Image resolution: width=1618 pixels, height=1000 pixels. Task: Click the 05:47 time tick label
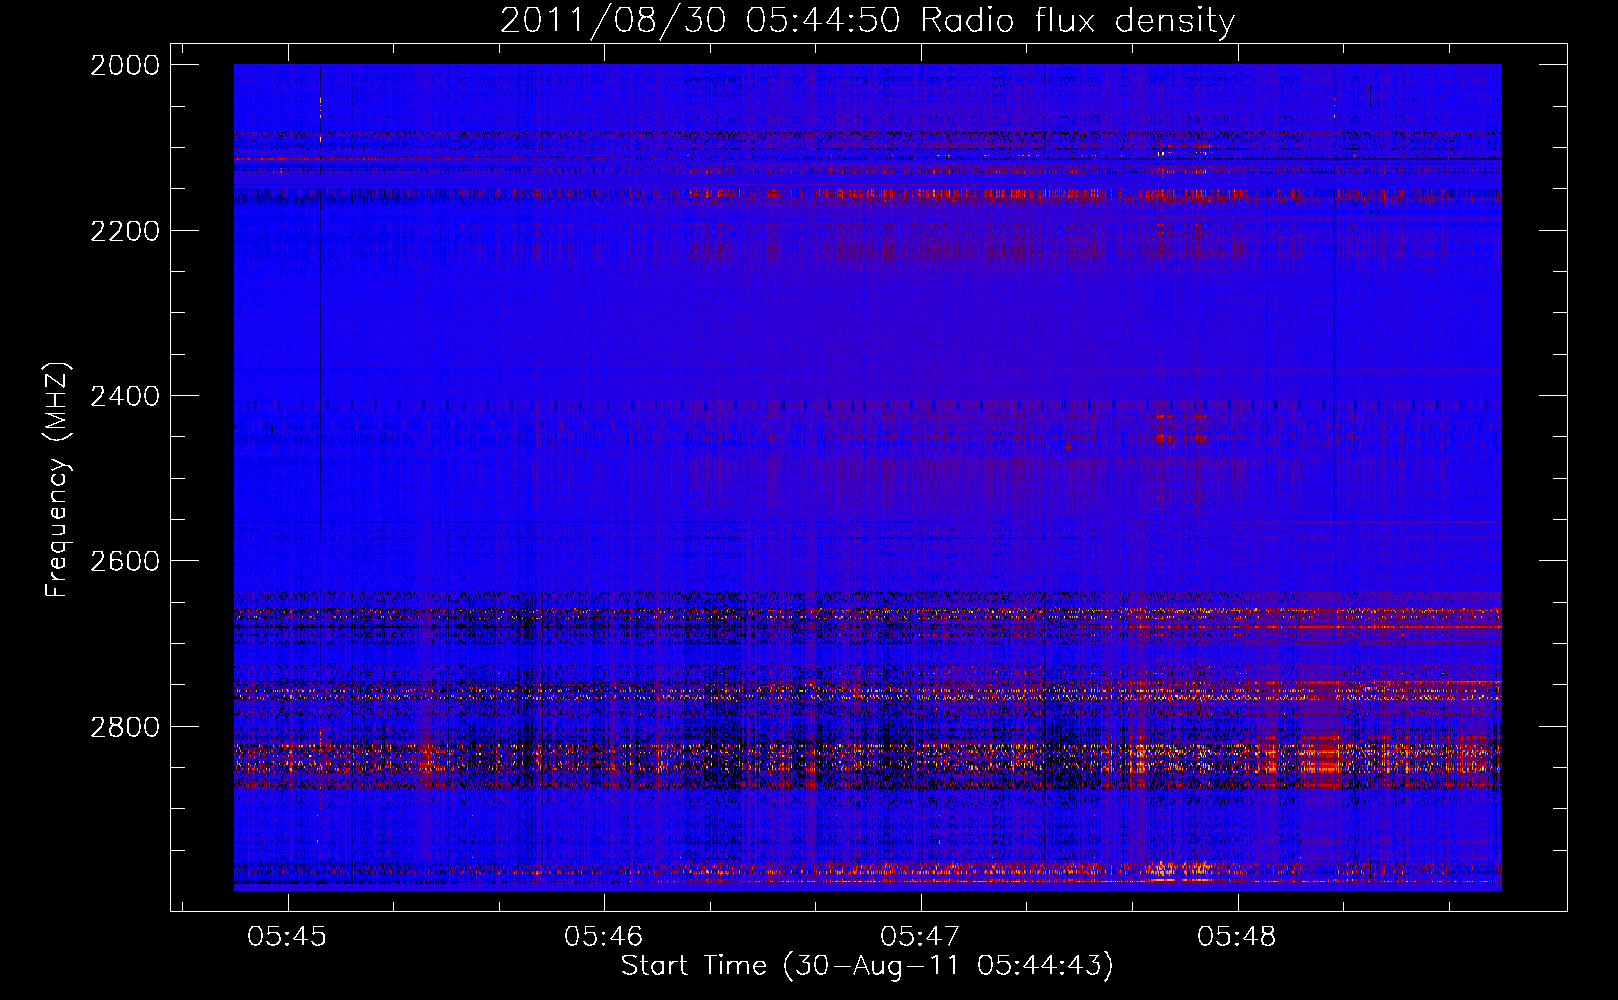point(920,936)
